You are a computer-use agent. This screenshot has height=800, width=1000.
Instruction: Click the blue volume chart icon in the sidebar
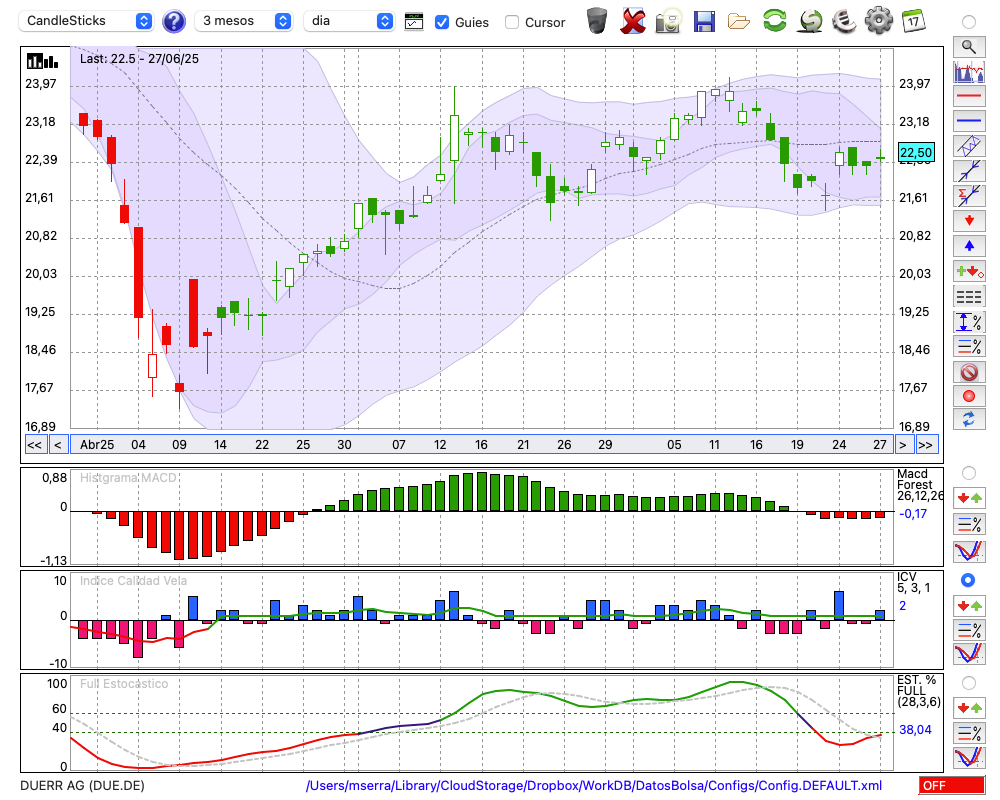[969, 71]
